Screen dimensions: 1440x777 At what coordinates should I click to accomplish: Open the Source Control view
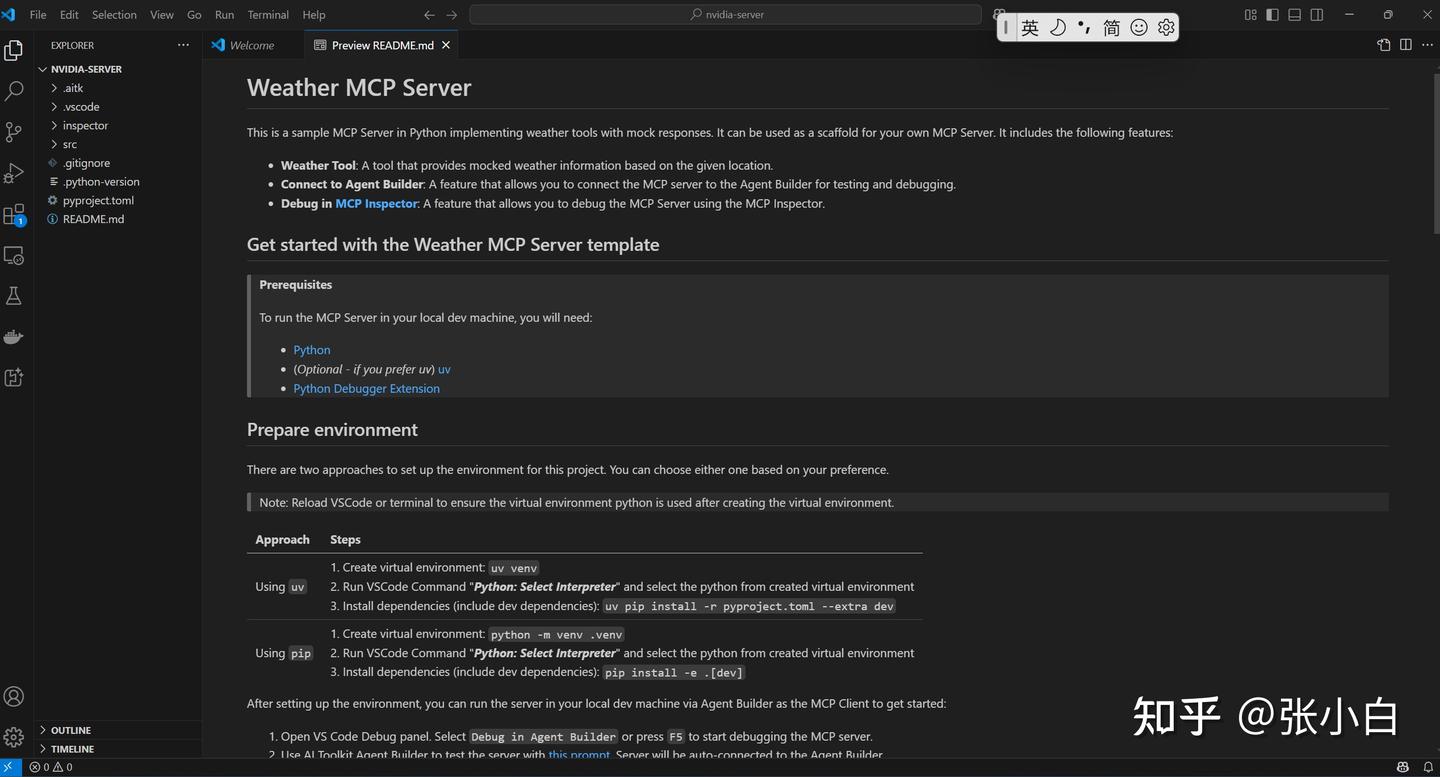click(14, 132)
